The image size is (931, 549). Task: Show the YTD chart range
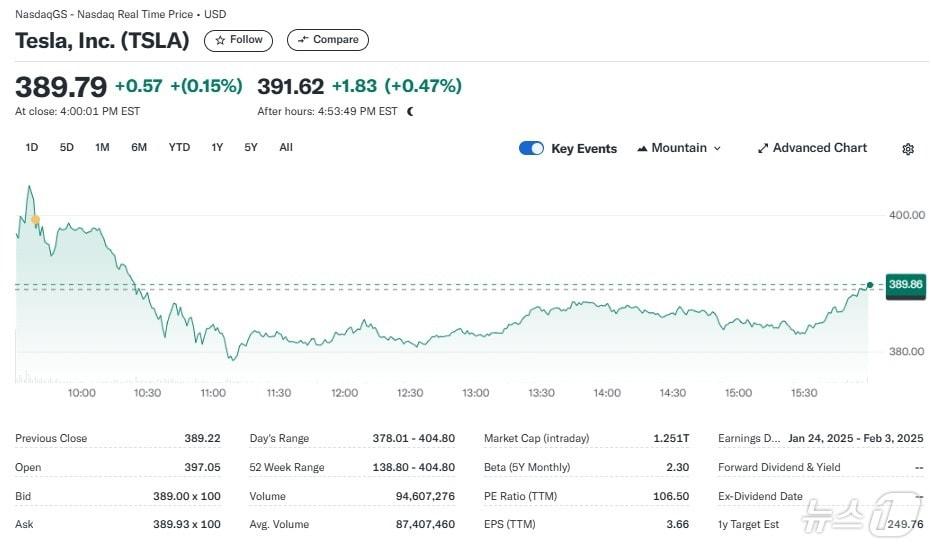coord(179,147)
